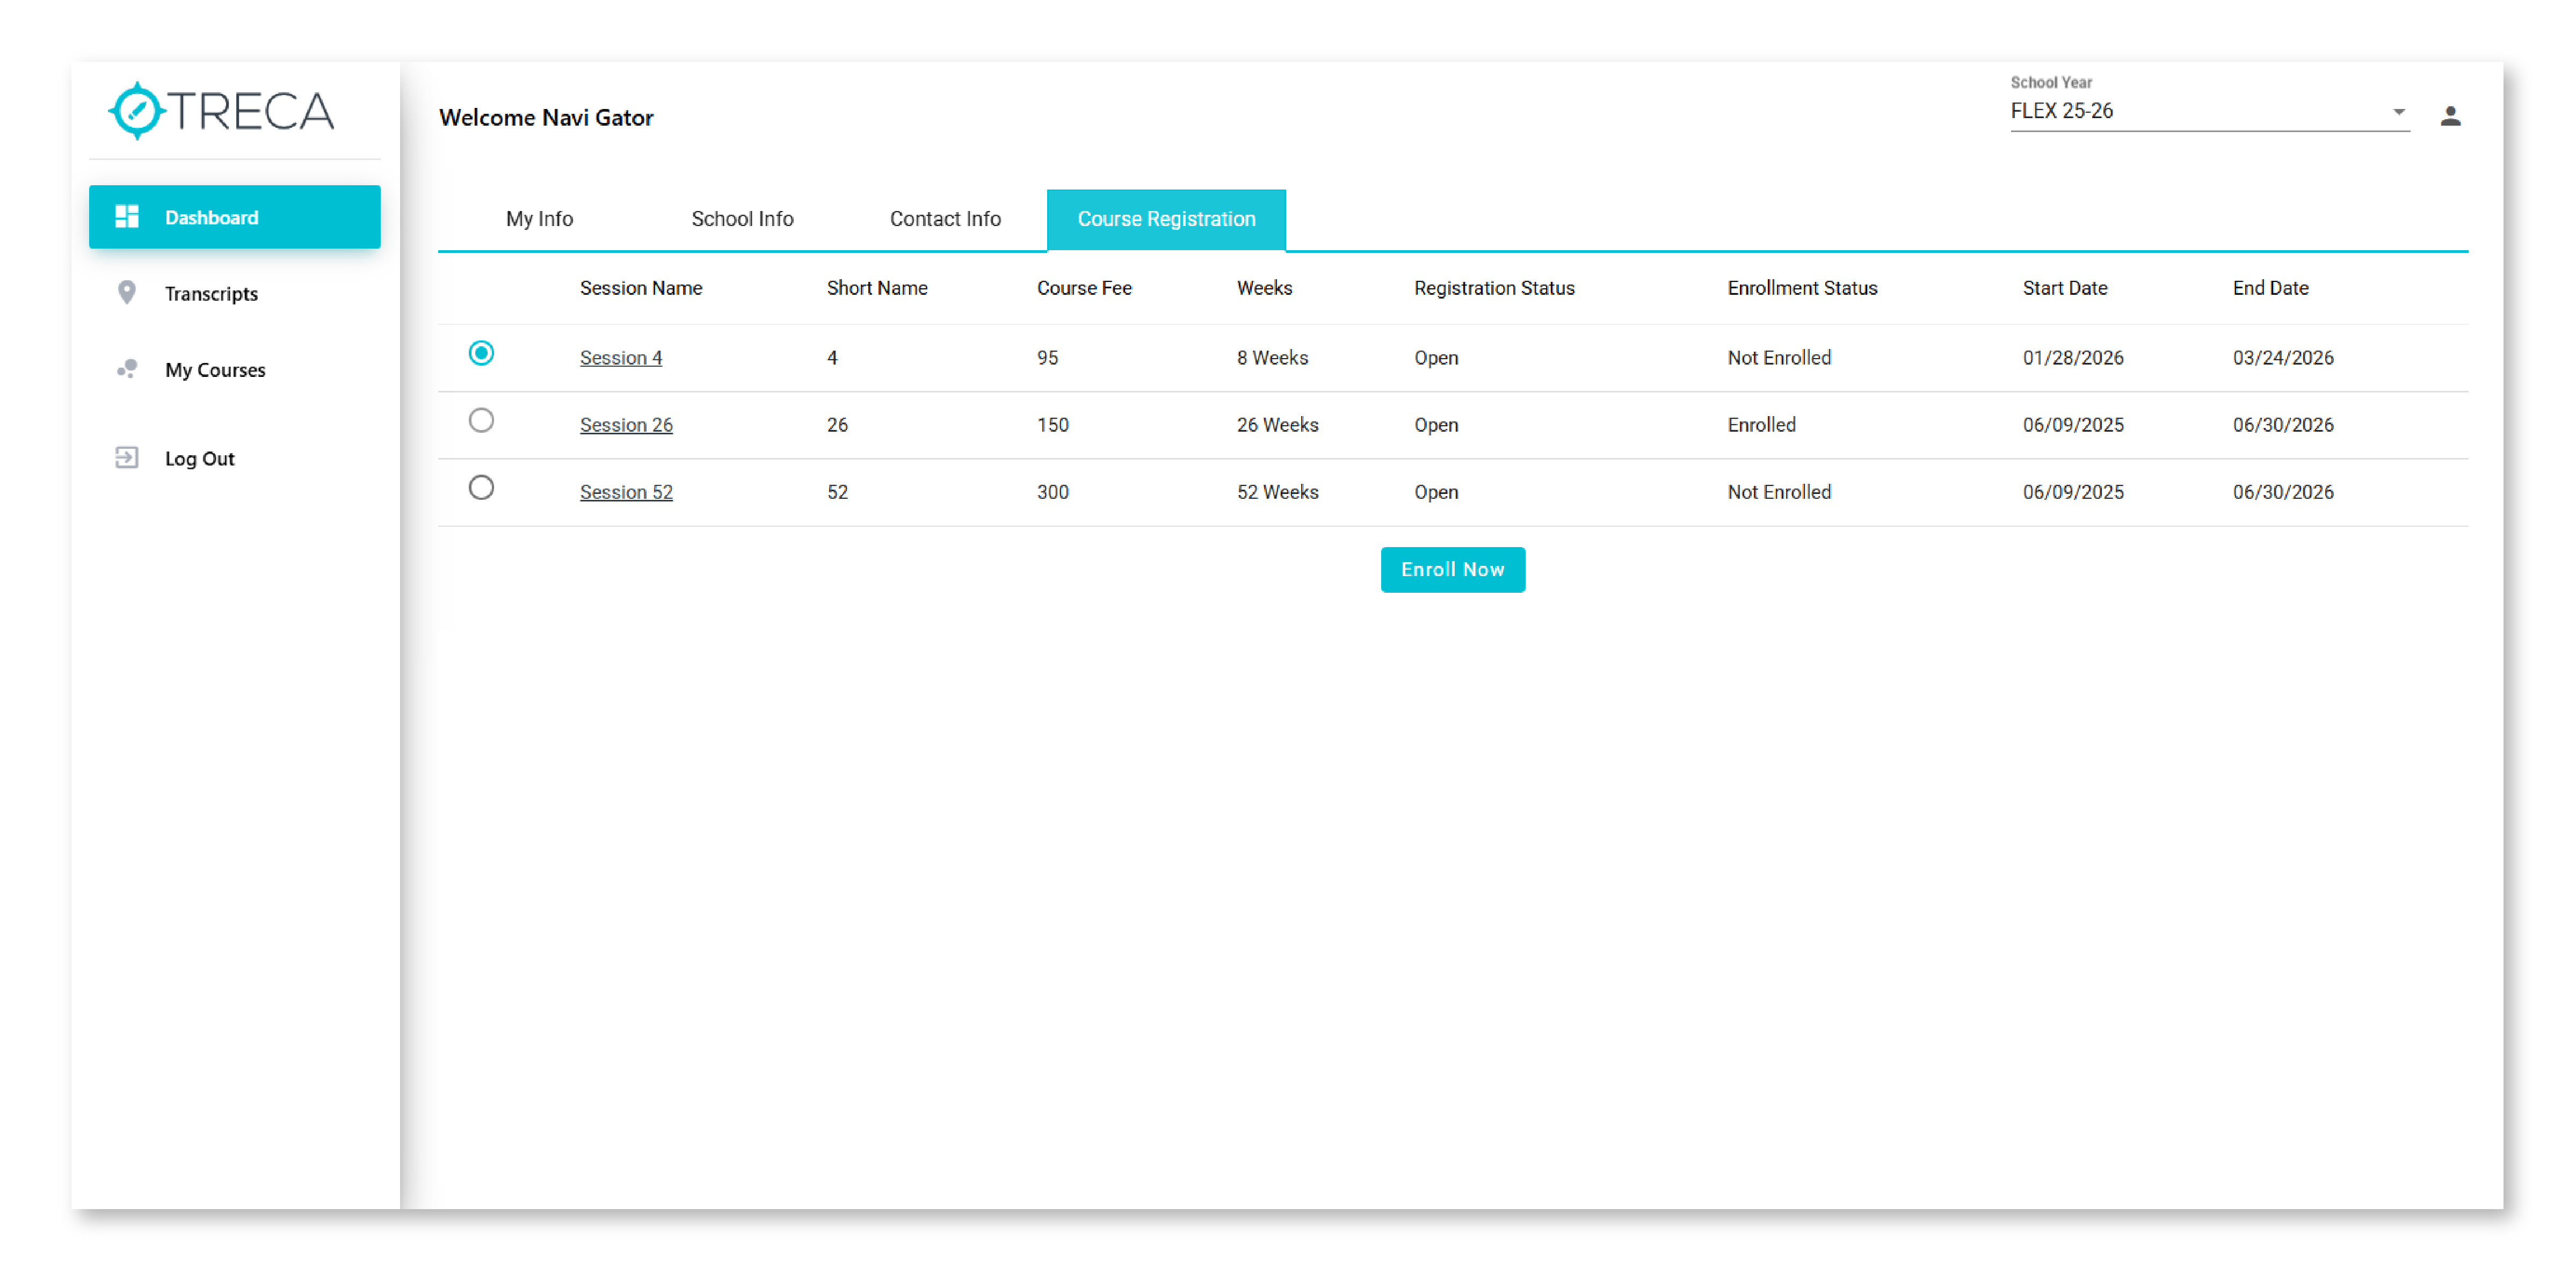This screenshot has width=2576, height=1273.
Task: Switch to the School Info tab
Action: [742, 219]
